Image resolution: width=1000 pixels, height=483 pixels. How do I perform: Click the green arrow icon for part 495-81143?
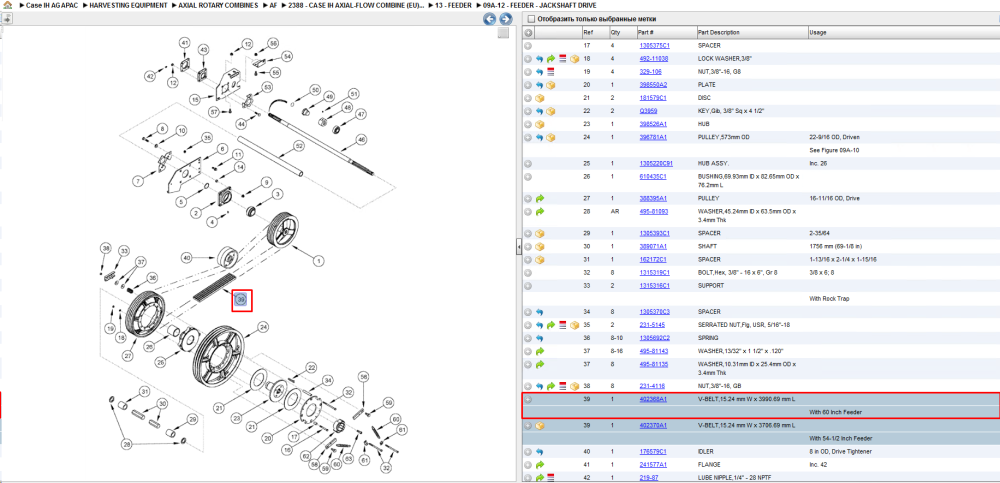point(540,351)
